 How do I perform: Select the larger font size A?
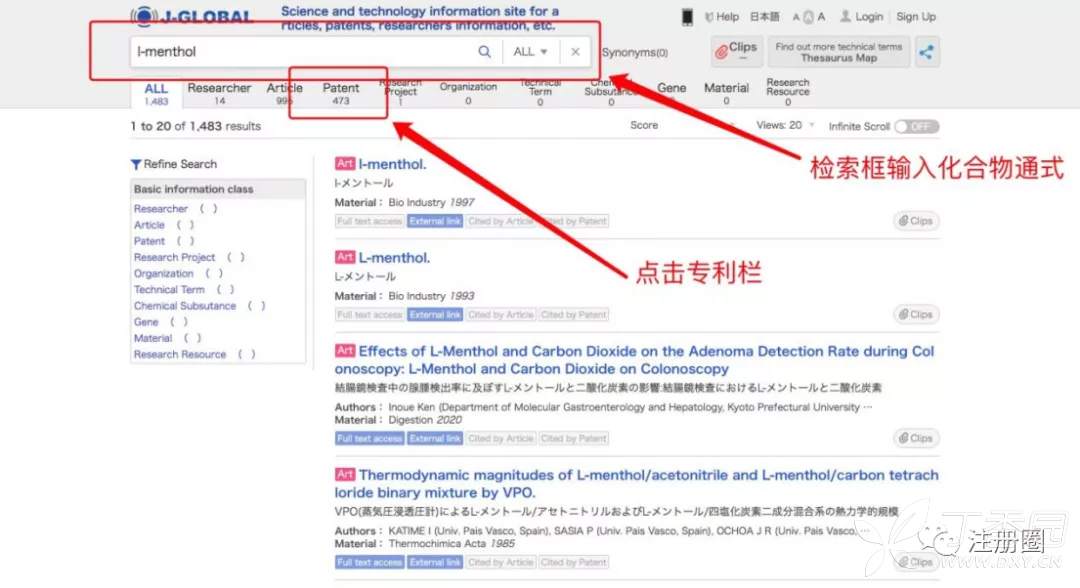coord(821,17)
